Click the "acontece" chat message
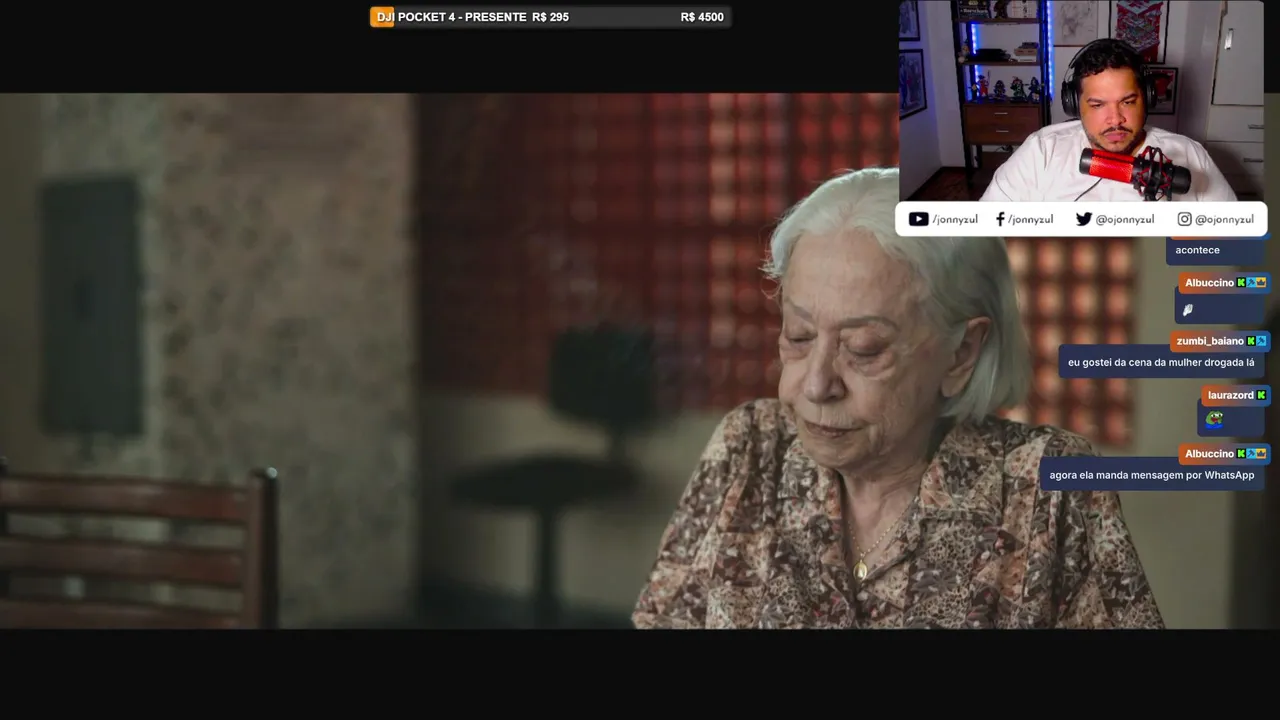This screenshot has height=720, width=1280. (1197, 250)
